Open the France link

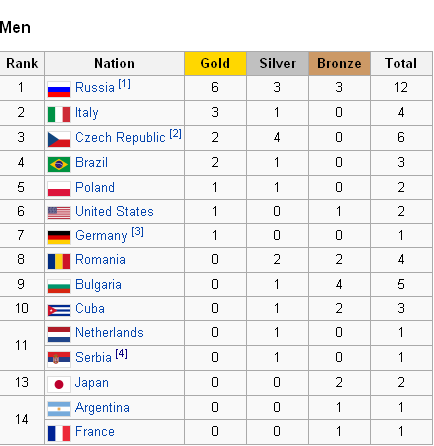(95, 431)
